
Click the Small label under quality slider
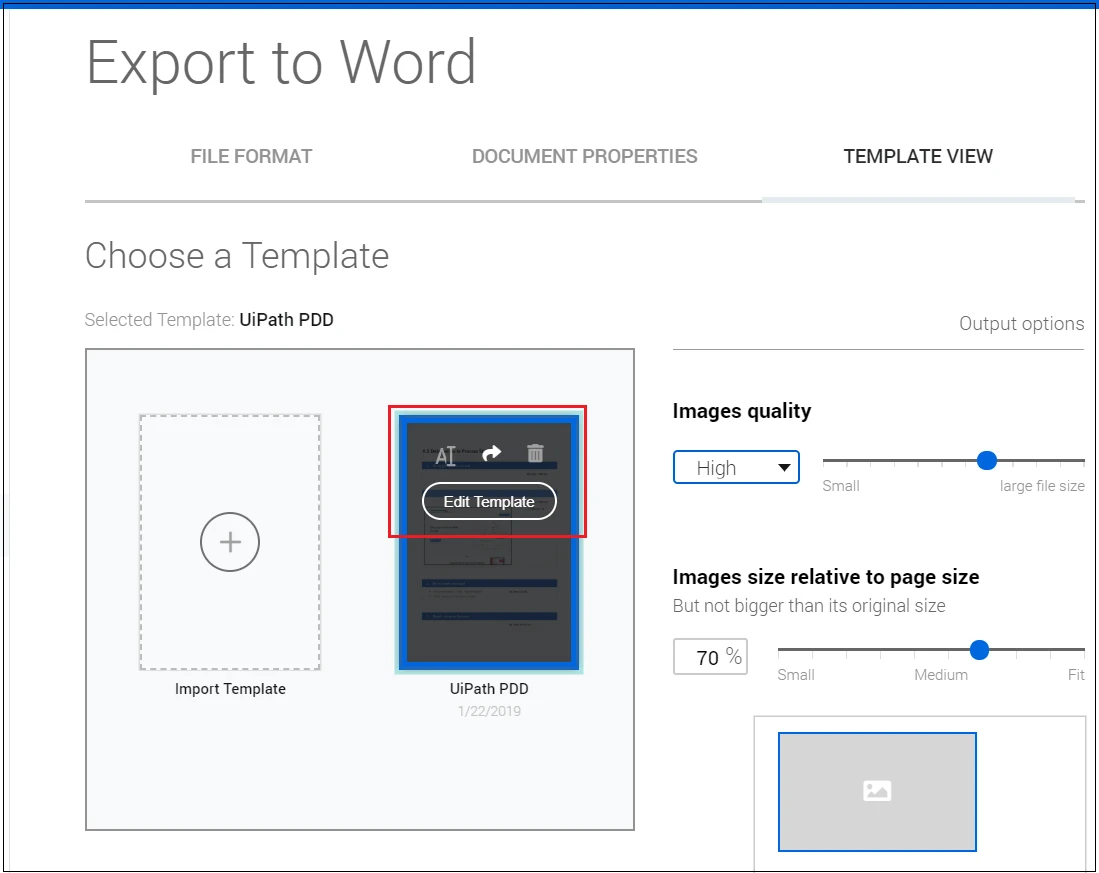[x=840, y=486]
